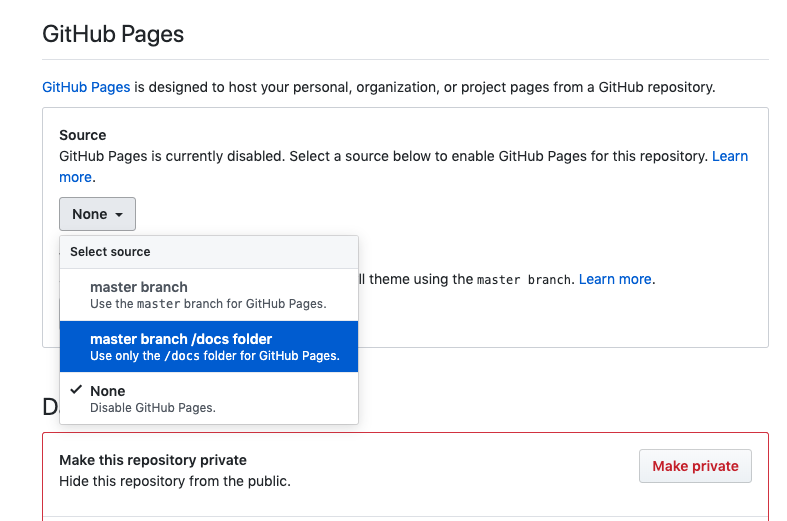Click 'Make this repository private' title

[153, 460]
